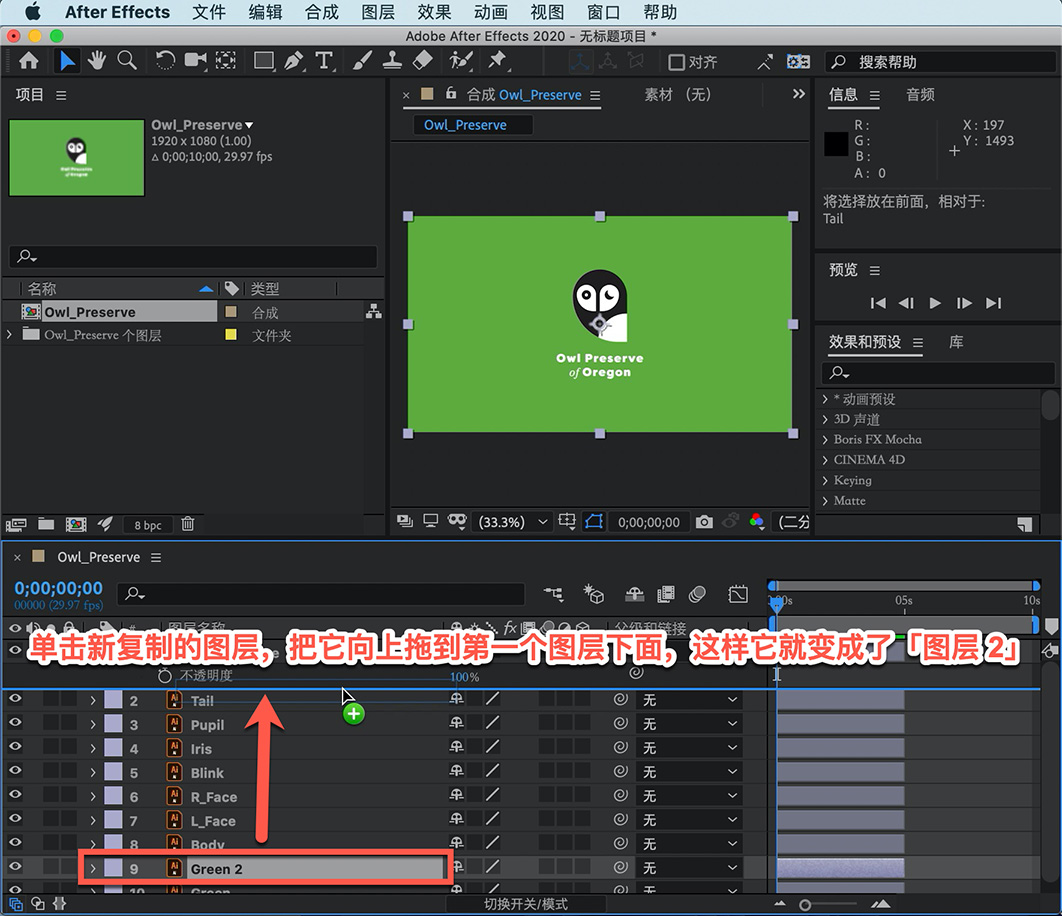1062x916 pixels.
Task: Open the 合成 menu
Action: (322, 12)
